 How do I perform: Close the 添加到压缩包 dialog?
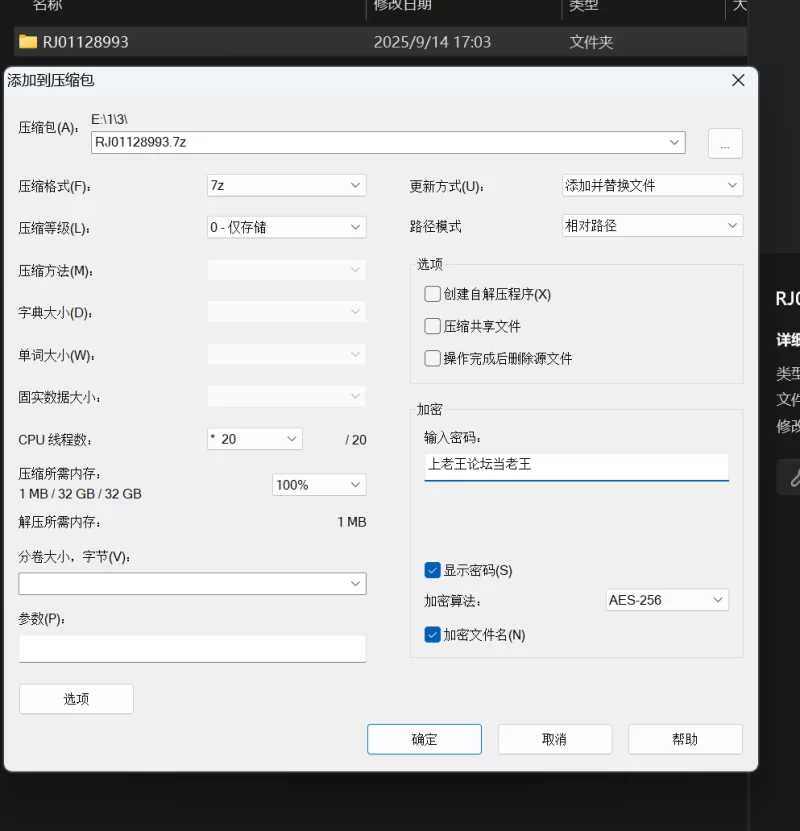[x=738, y=81]
